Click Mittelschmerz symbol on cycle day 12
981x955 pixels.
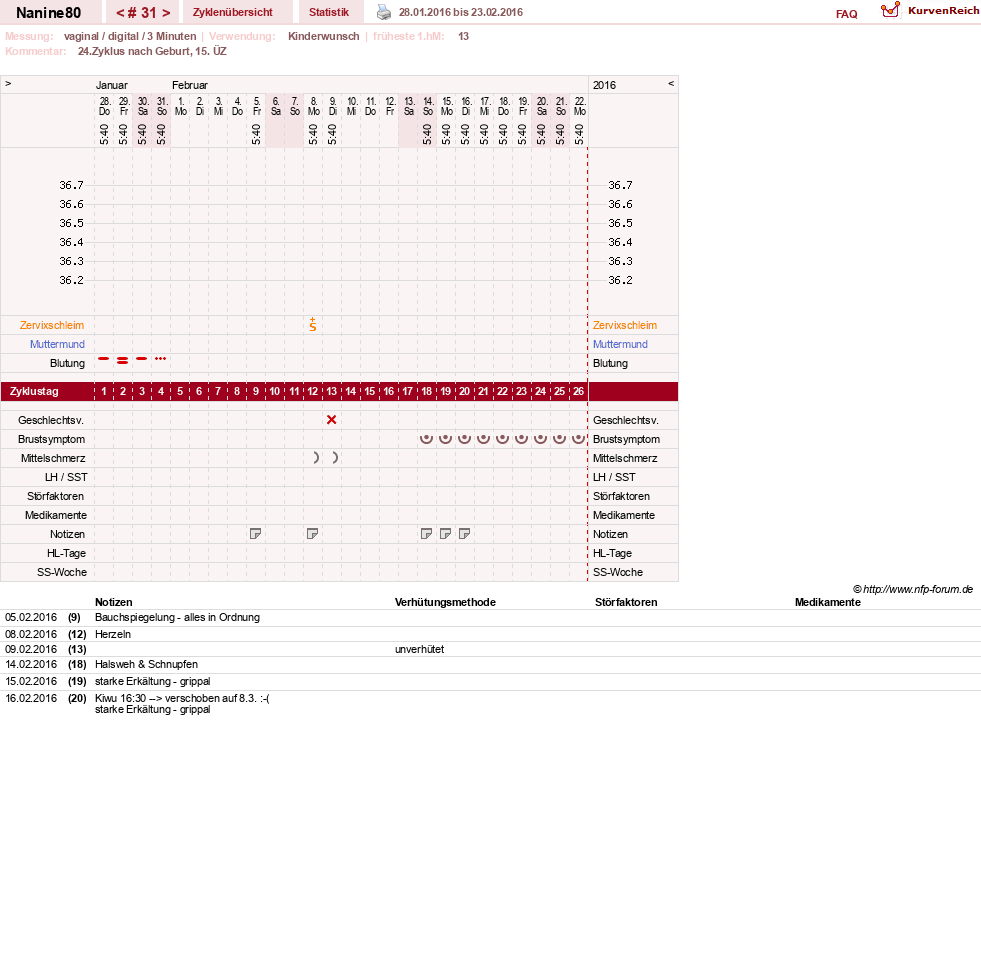click(316, 457)
